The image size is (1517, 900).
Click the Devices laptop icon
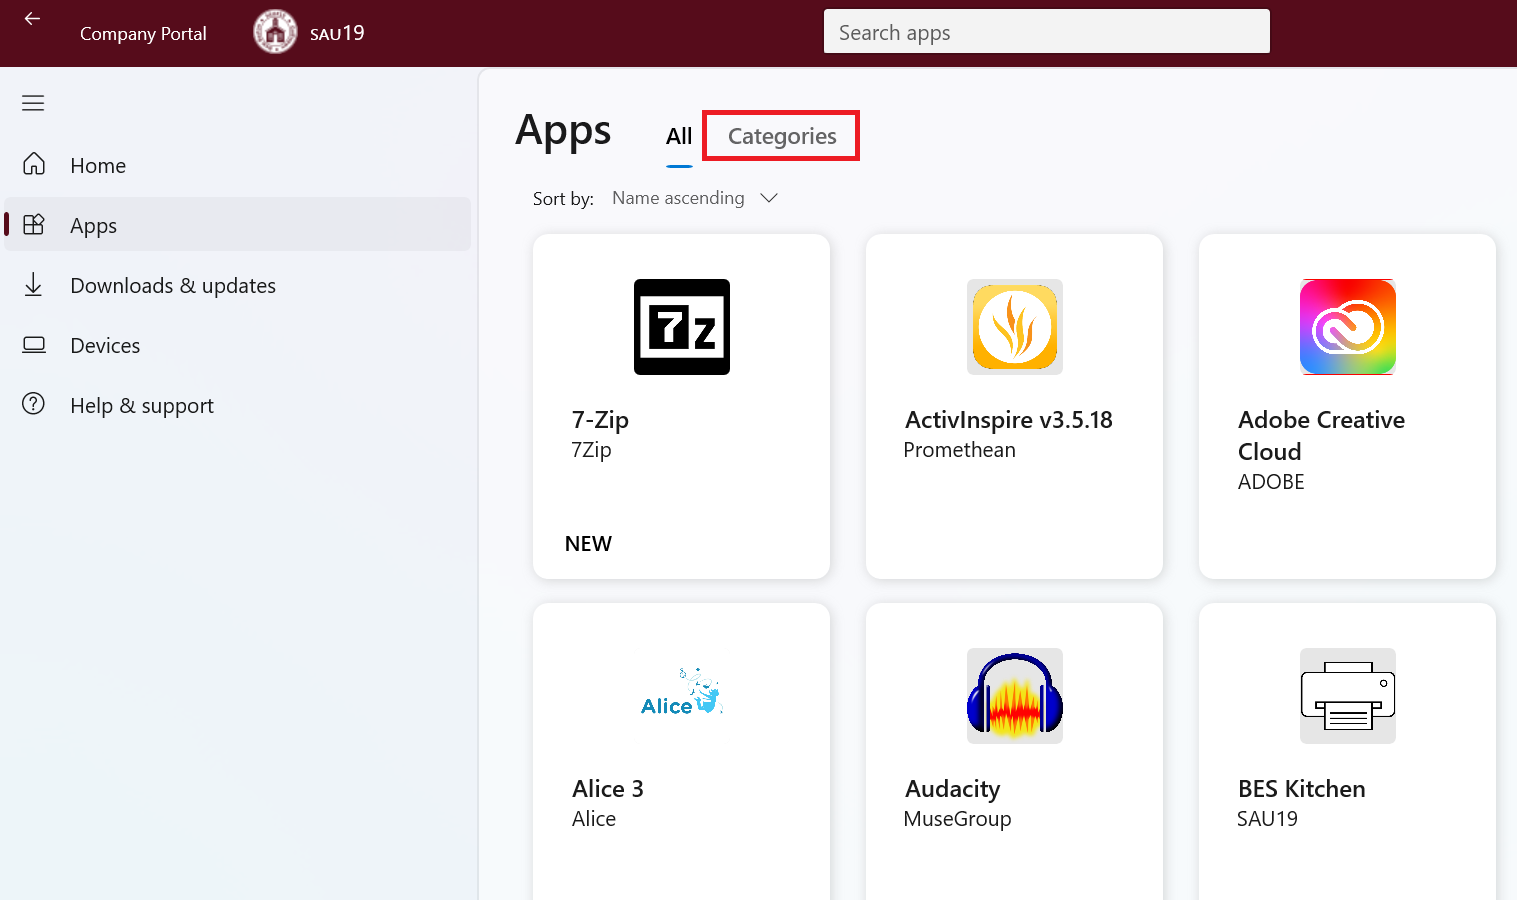pos(34,345)
